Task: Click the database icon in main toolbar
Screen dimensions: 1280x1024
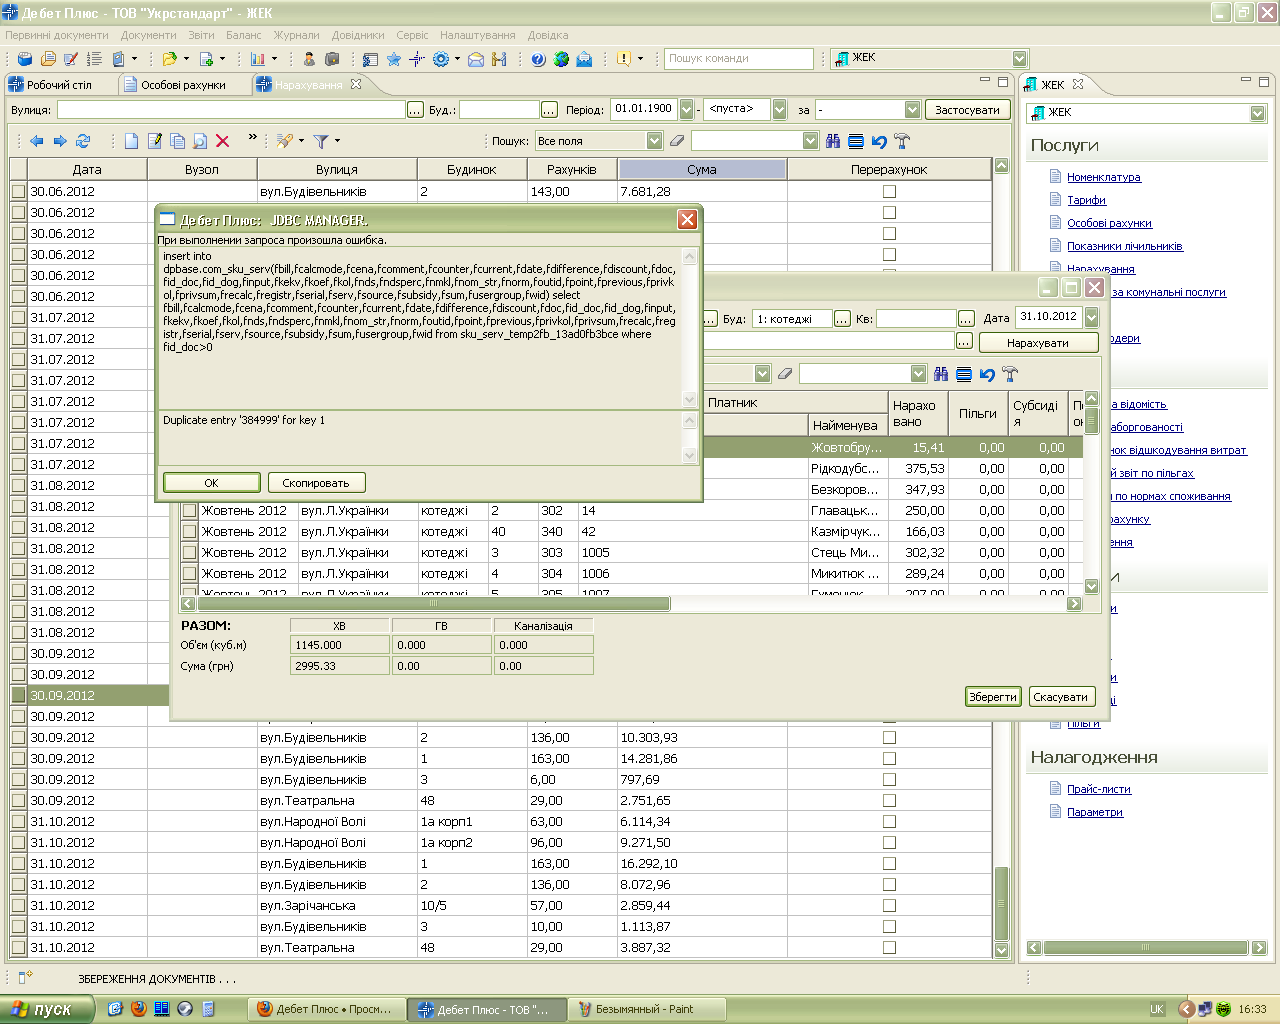Action: pyautogui.click(x=25, y=59)
